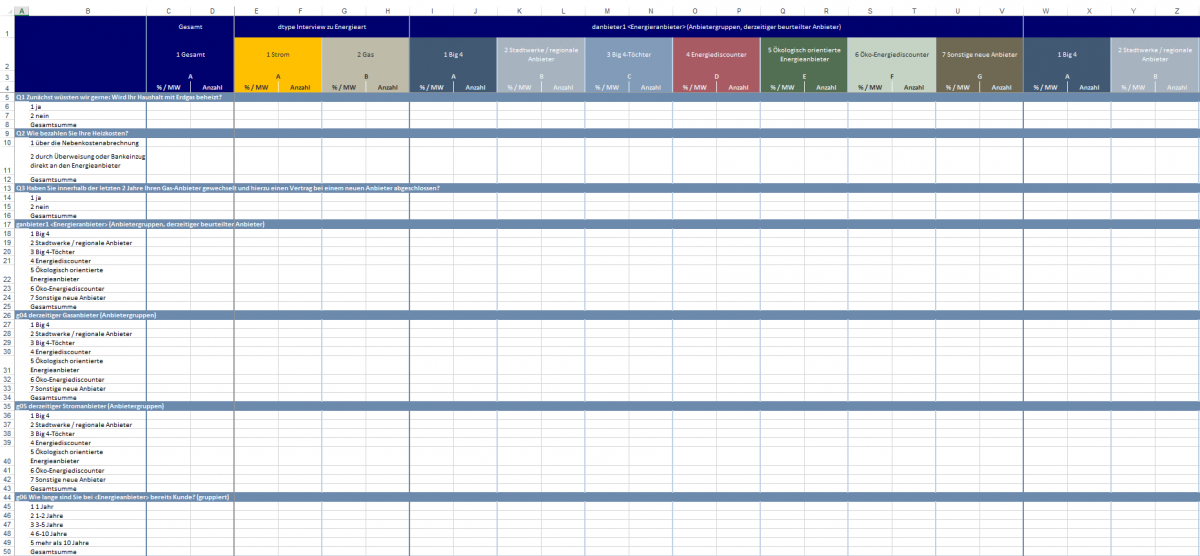The width and height of the screenshot is (1200, 556).
Task: Select the '3 3-5 Jahre' row label
Action: [x=50, y=525]
